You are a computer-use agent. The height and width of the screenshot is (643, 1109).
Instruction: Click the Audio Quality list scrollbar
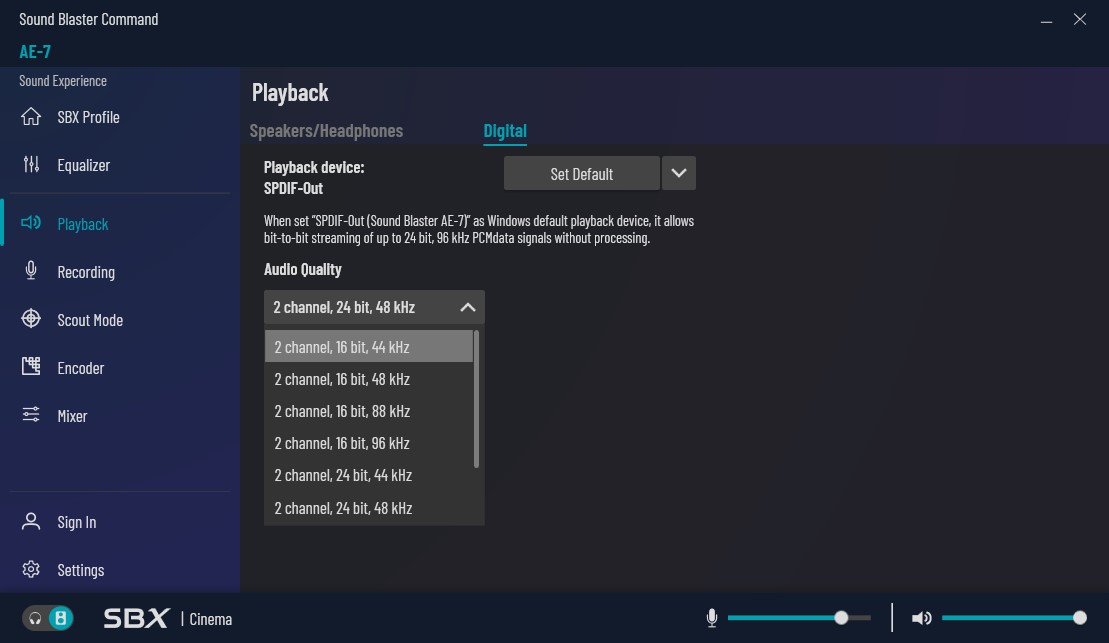click(x=476, y=399)
